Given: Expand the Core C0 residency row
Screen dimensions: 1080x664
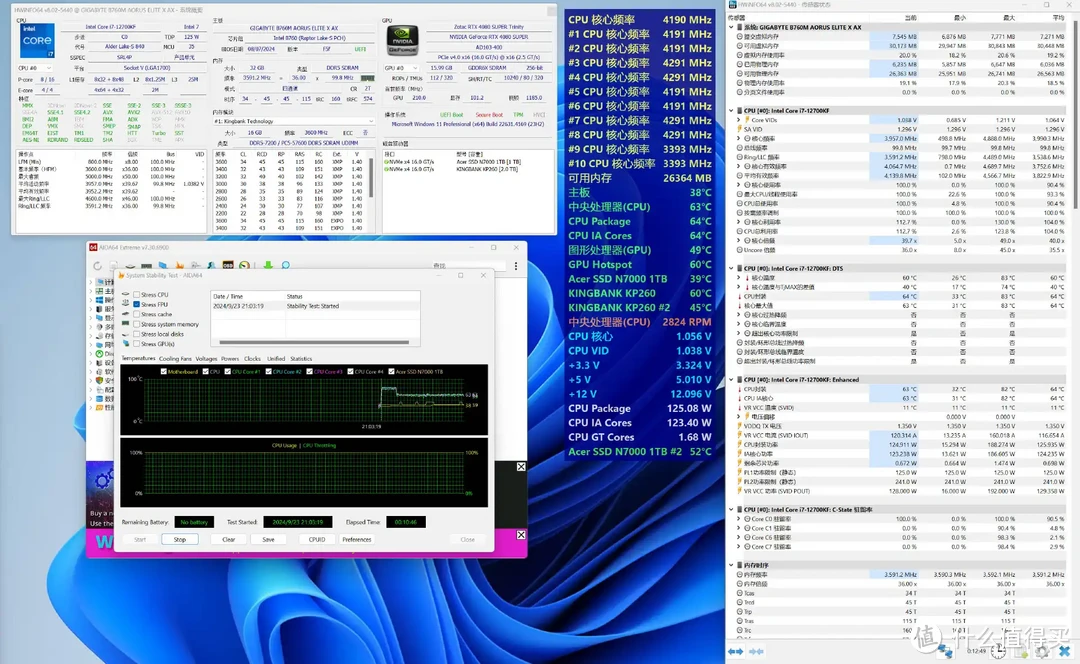Looking at the screenshot, I should (739, 519).
